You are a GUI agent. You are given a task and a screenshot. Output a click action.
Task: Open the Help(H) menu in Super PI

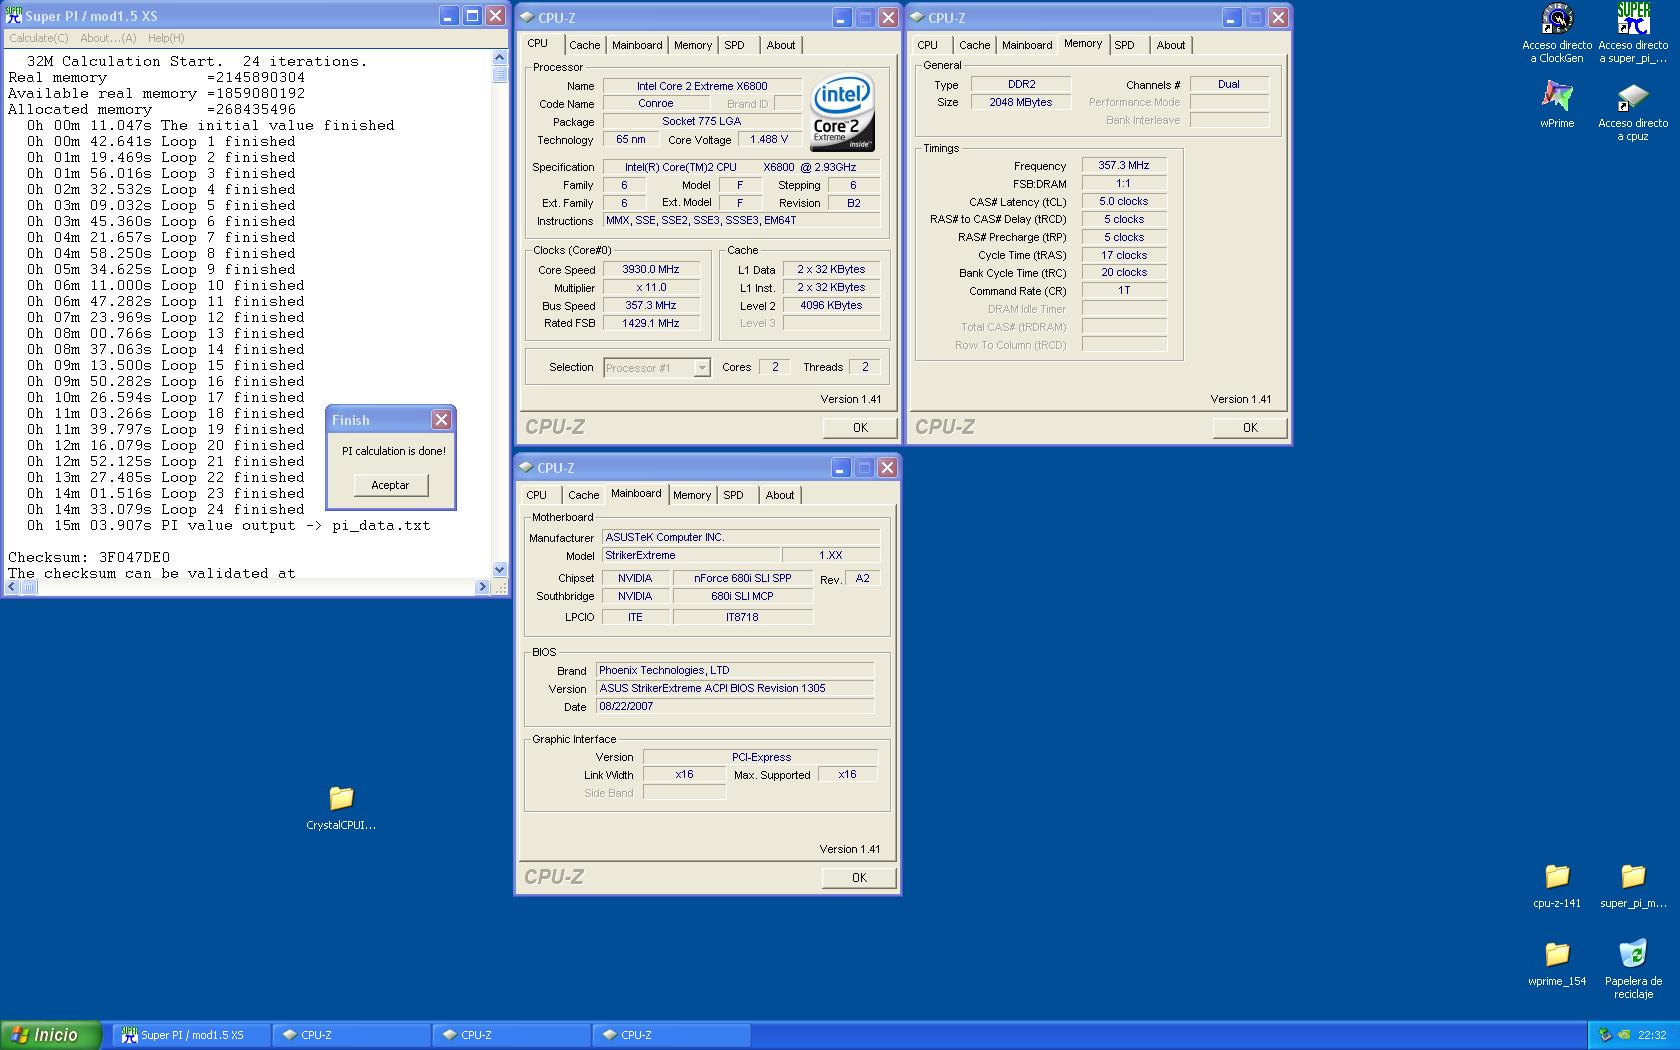166,38
